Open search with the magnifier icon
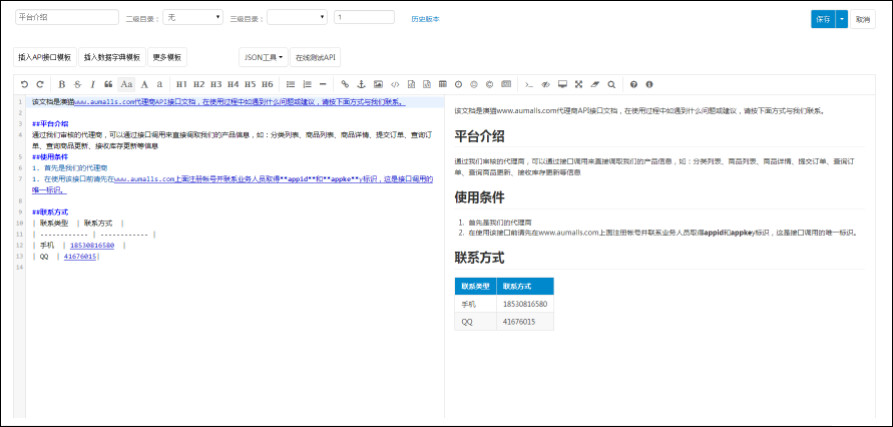893x427 pixels. (x=611, y=84)
